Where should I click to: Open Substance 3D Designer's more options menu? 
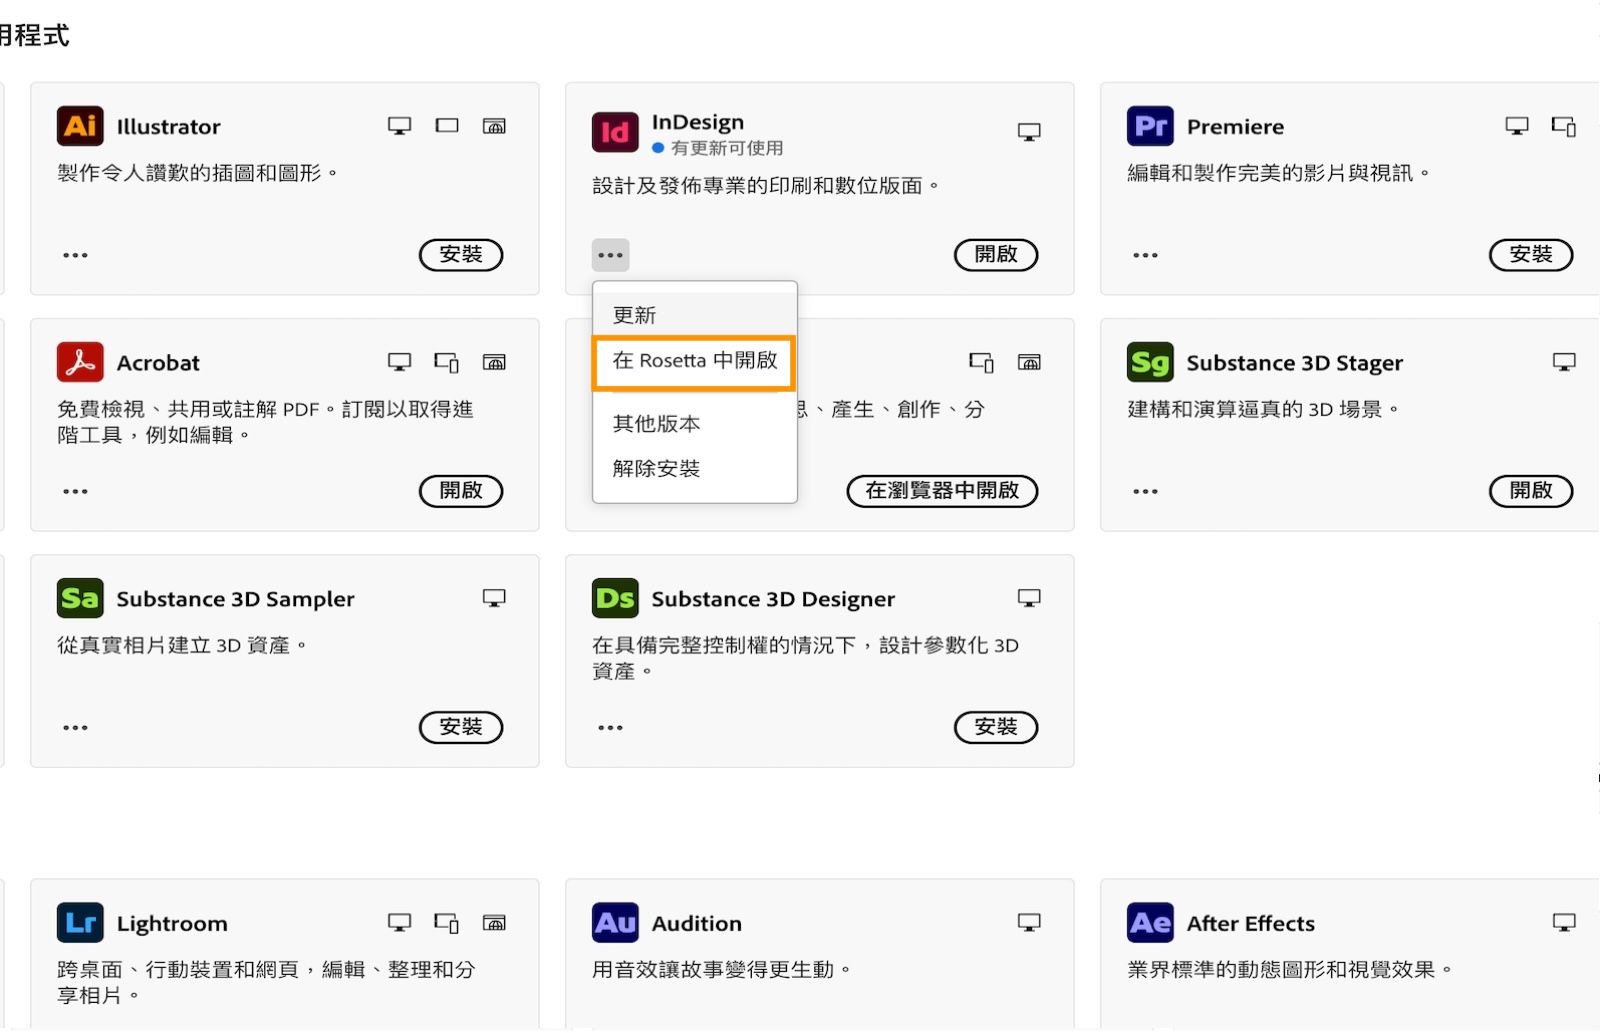(x=610, y=727)
